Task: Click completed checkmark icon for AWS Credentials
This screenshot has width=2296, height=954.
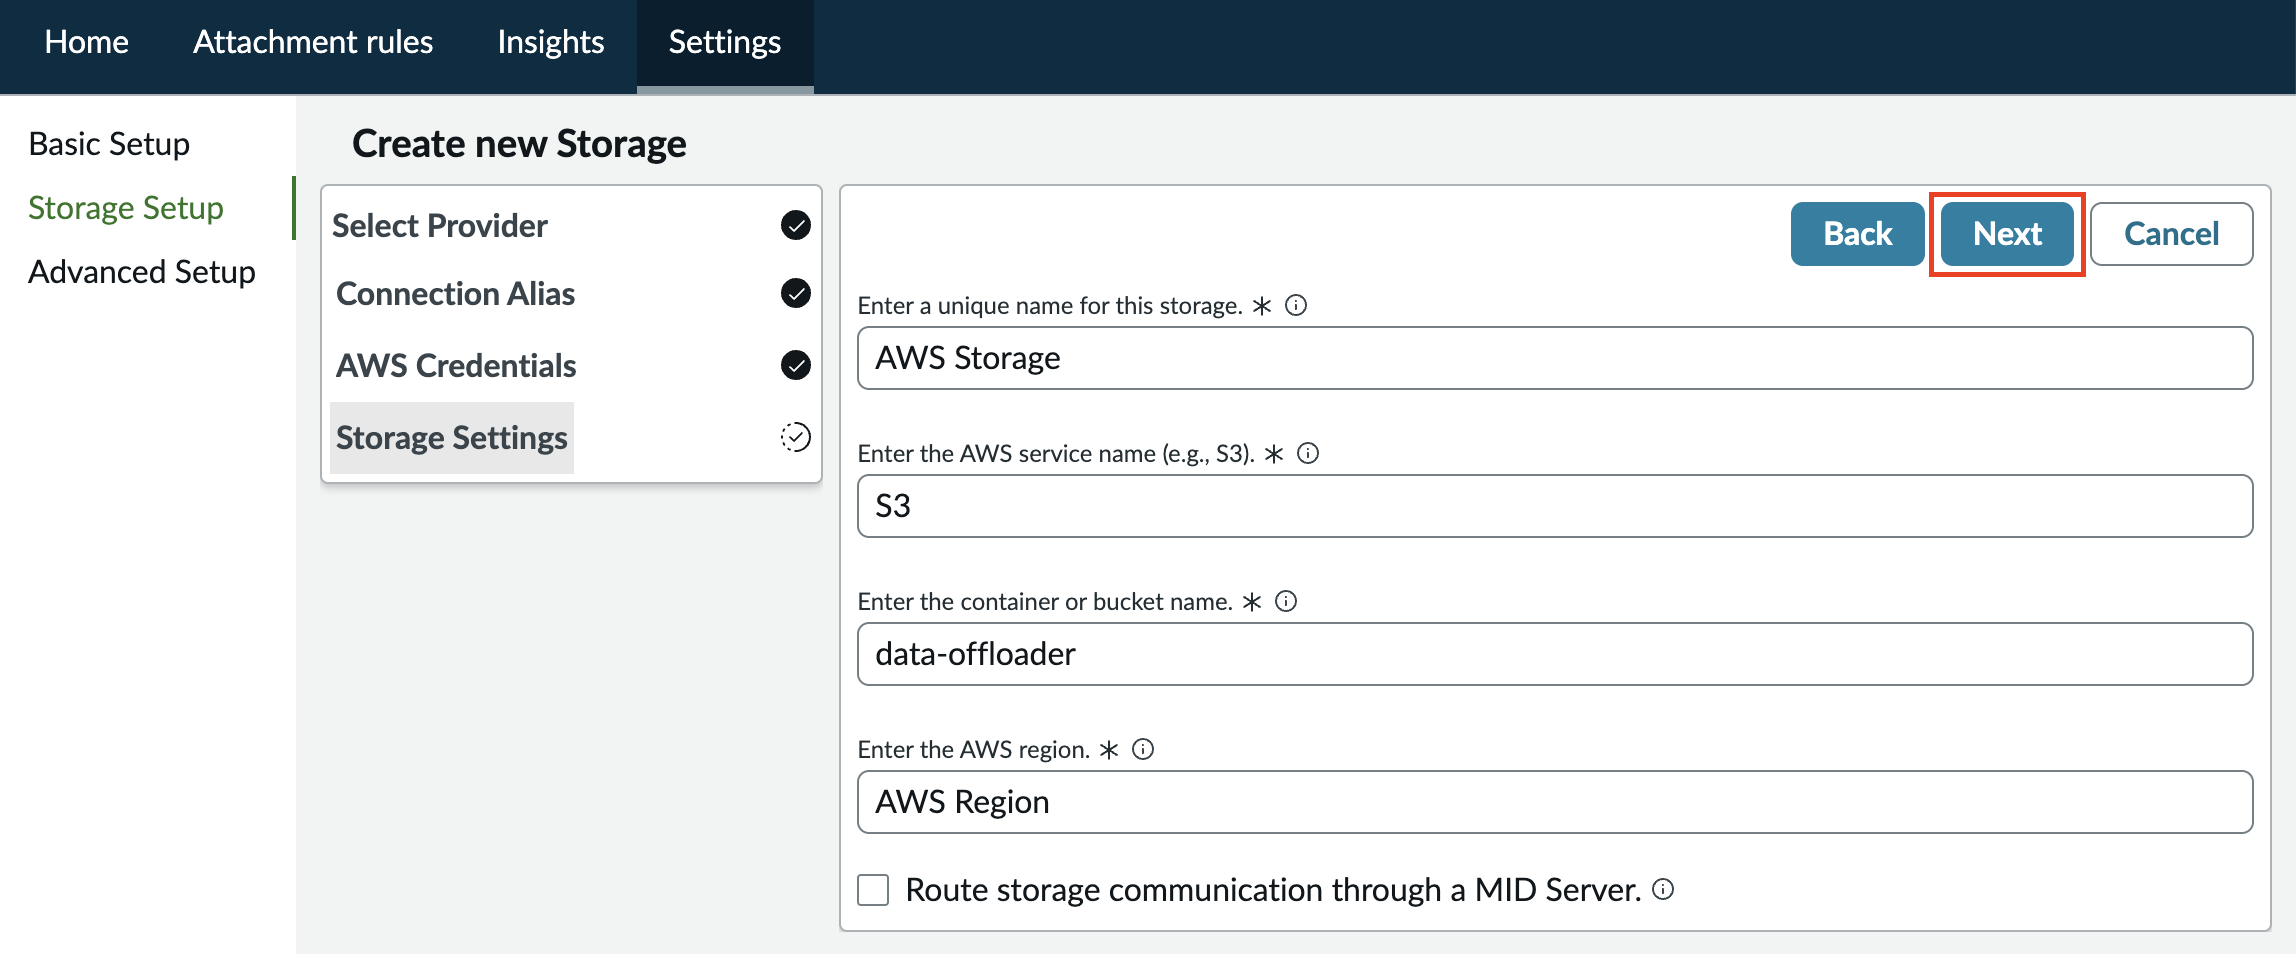Action: point(796,365)
